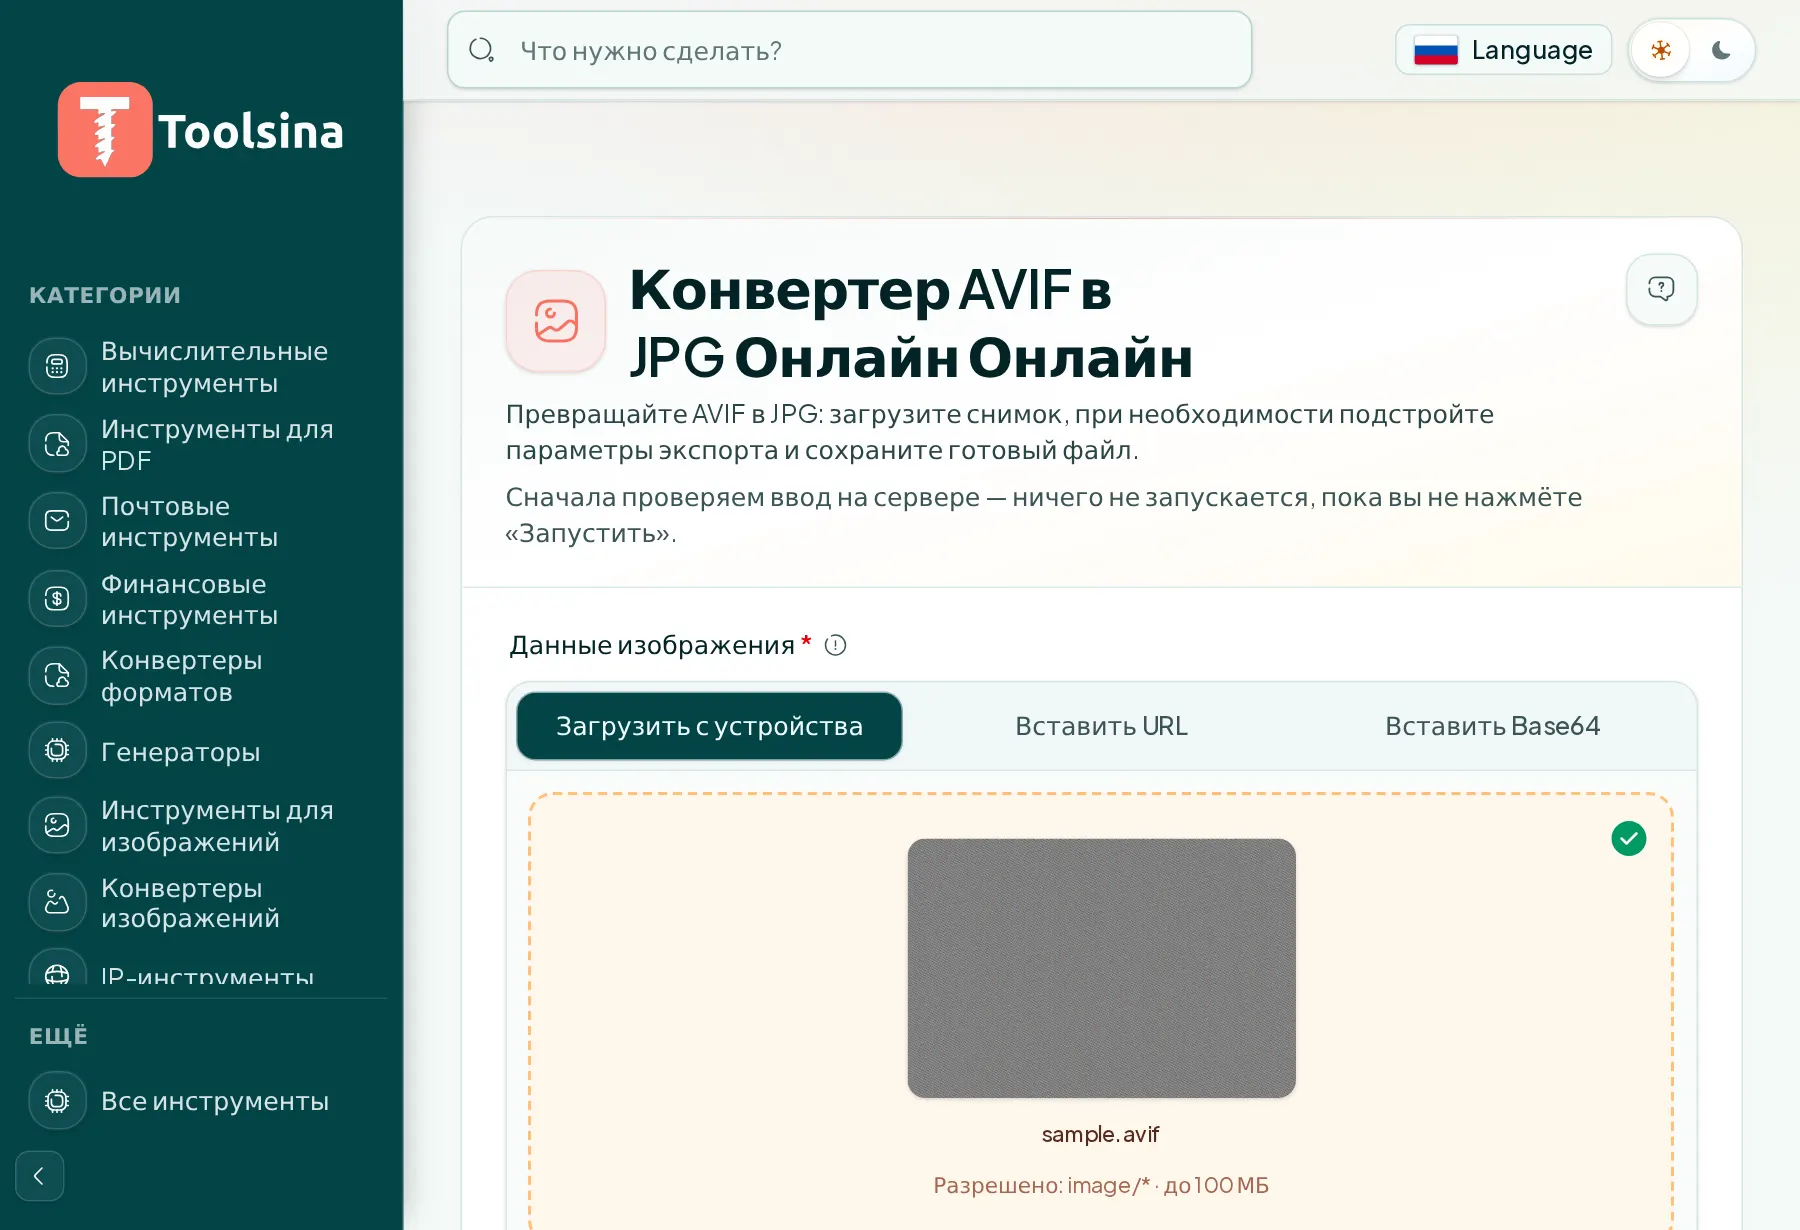Open «Конвертеры форматов» category

(201, 676)
